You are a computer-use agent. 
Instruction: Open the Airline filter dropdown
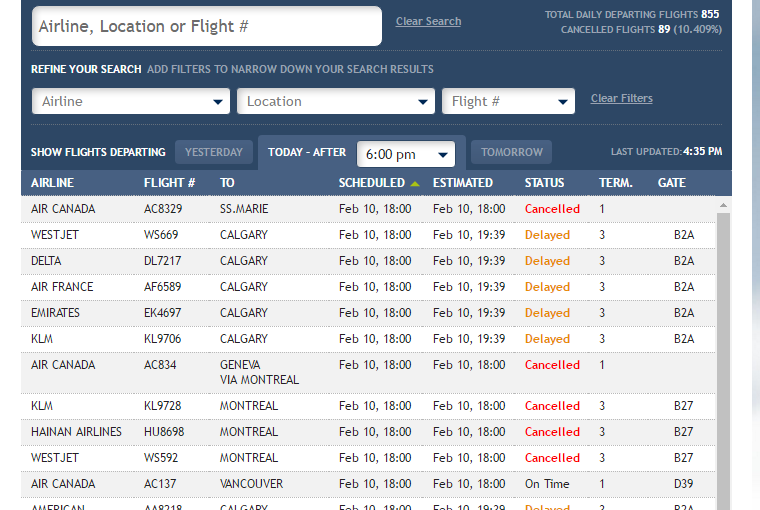tap(131, 101)
